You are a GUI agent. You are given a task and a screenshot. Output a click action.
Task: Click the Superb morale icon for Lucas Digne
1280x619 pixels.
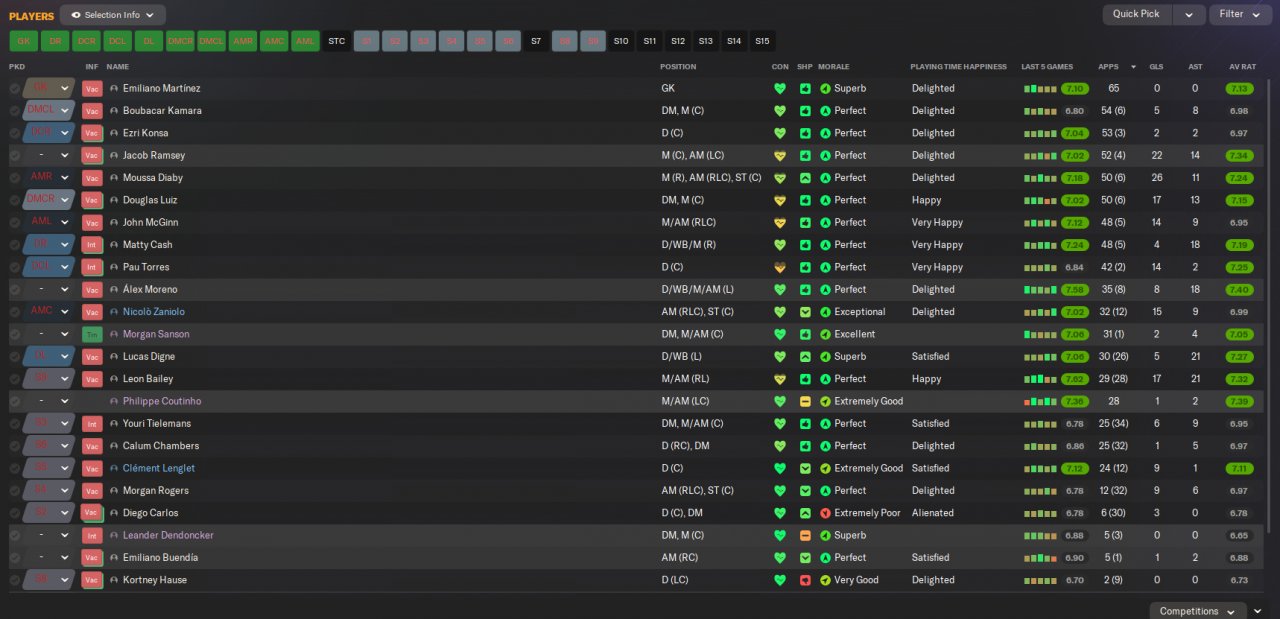(825, 357)
